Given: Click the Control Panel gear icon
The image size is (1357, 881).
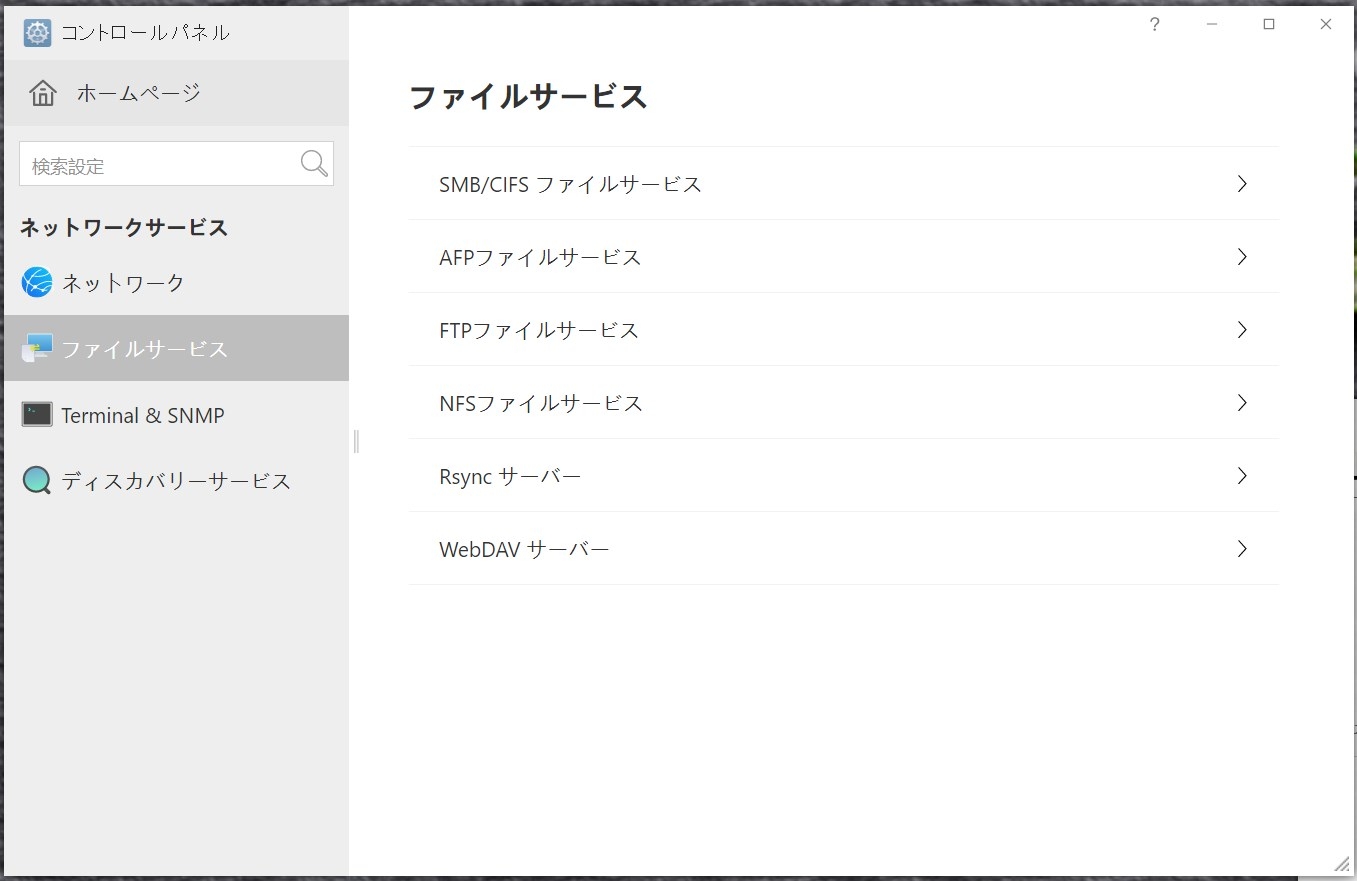Looking at the screenshot, I should pyautogui.click(x=37, y=33).
